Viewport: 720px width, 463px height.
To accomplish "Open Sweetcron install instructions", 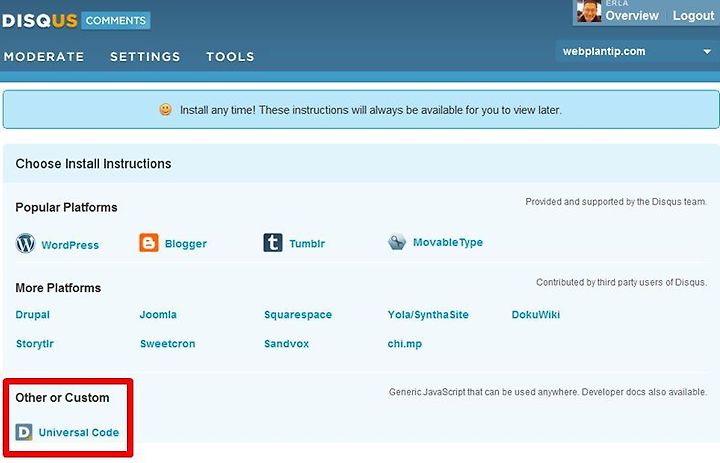I will (x=168, y=344).
